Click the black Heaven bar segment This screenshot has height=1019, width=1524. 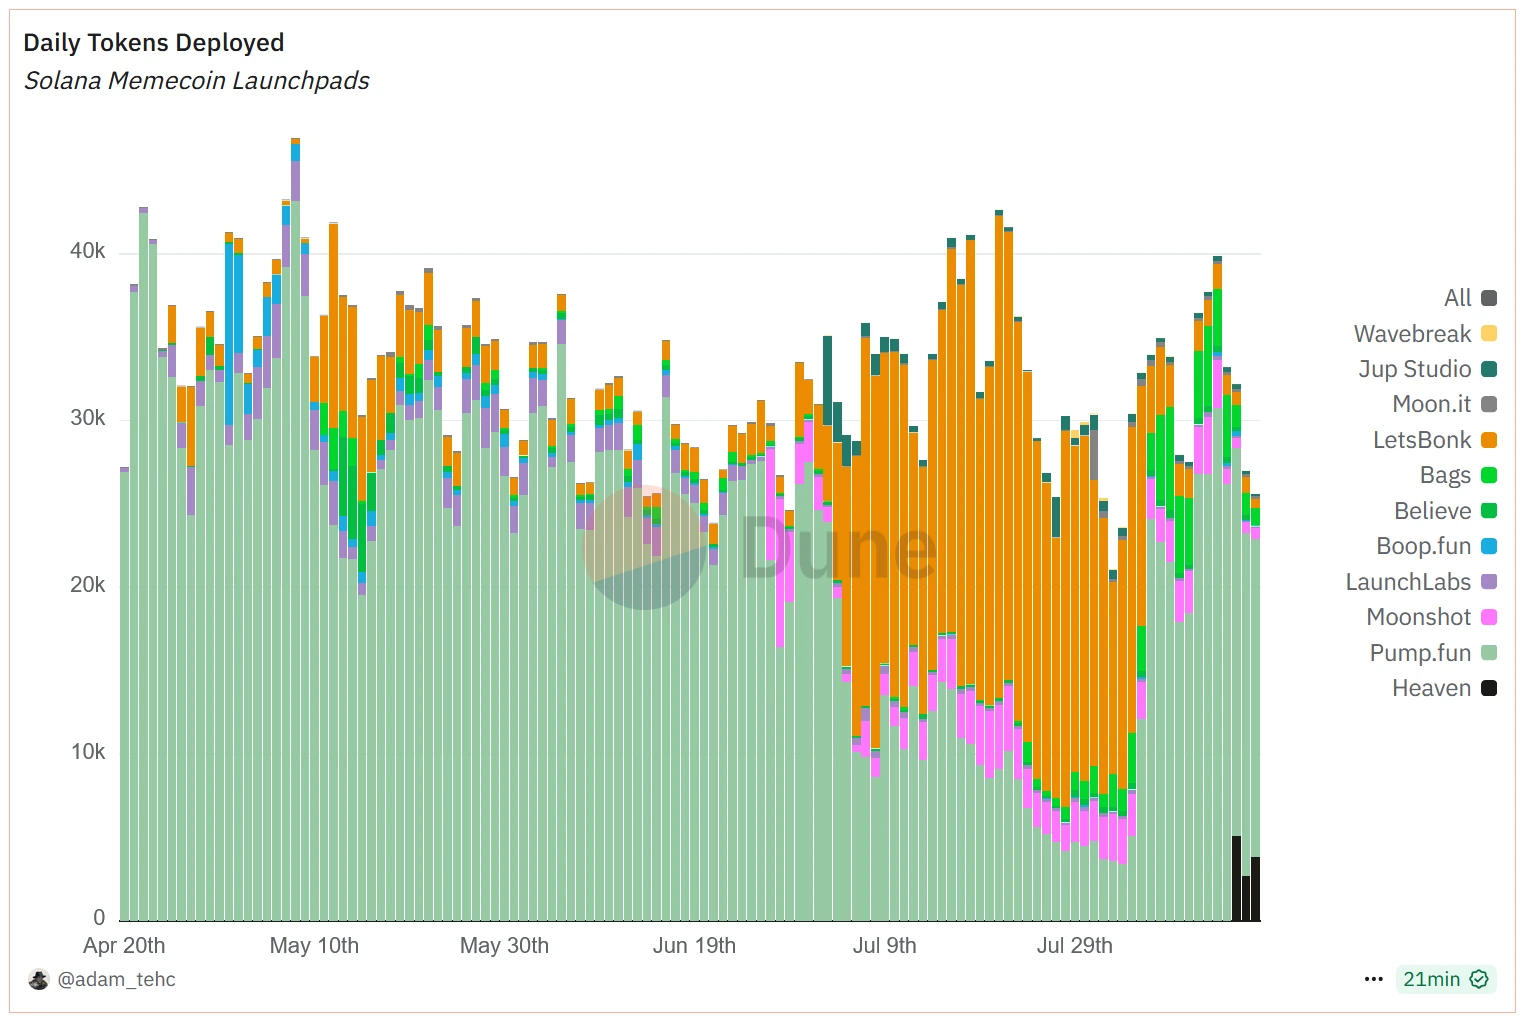pyautogui.click(x=1237, y=878)
